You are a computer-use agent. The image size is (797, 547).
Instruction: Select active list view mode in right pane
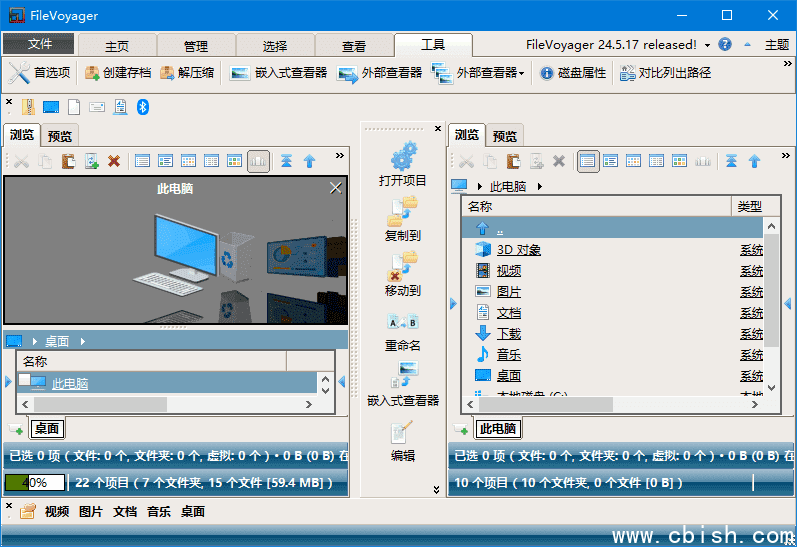coord(588,162)
